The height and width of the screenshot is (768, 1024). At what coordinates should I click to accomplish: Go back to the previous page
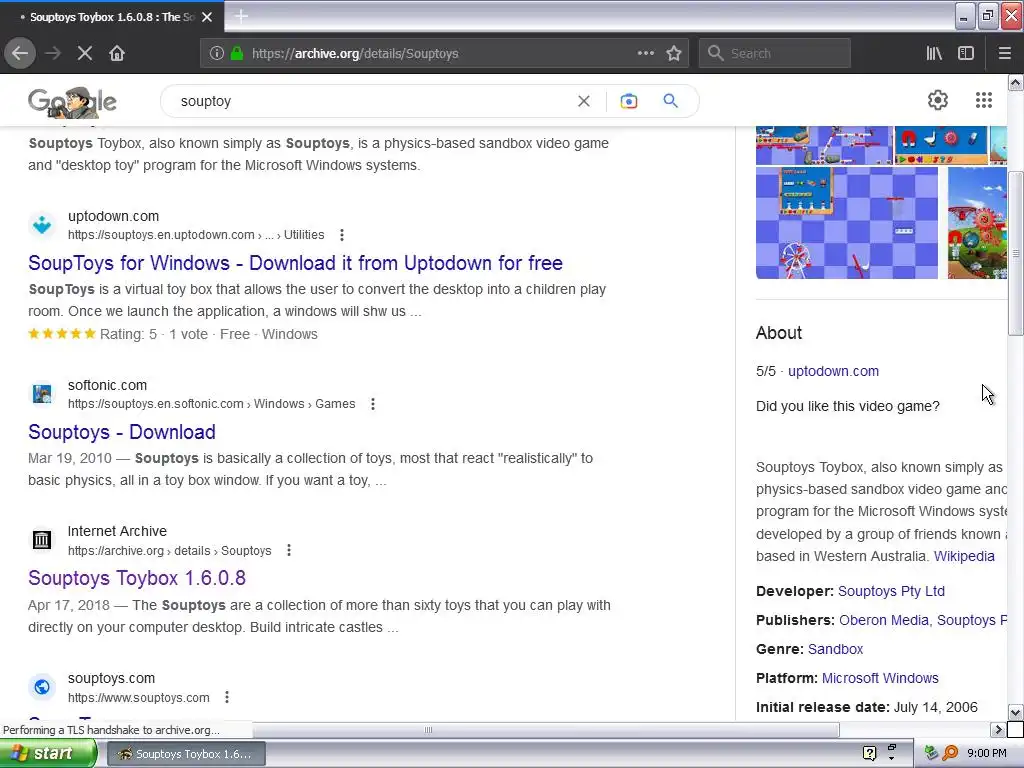(x=20, y=54)
